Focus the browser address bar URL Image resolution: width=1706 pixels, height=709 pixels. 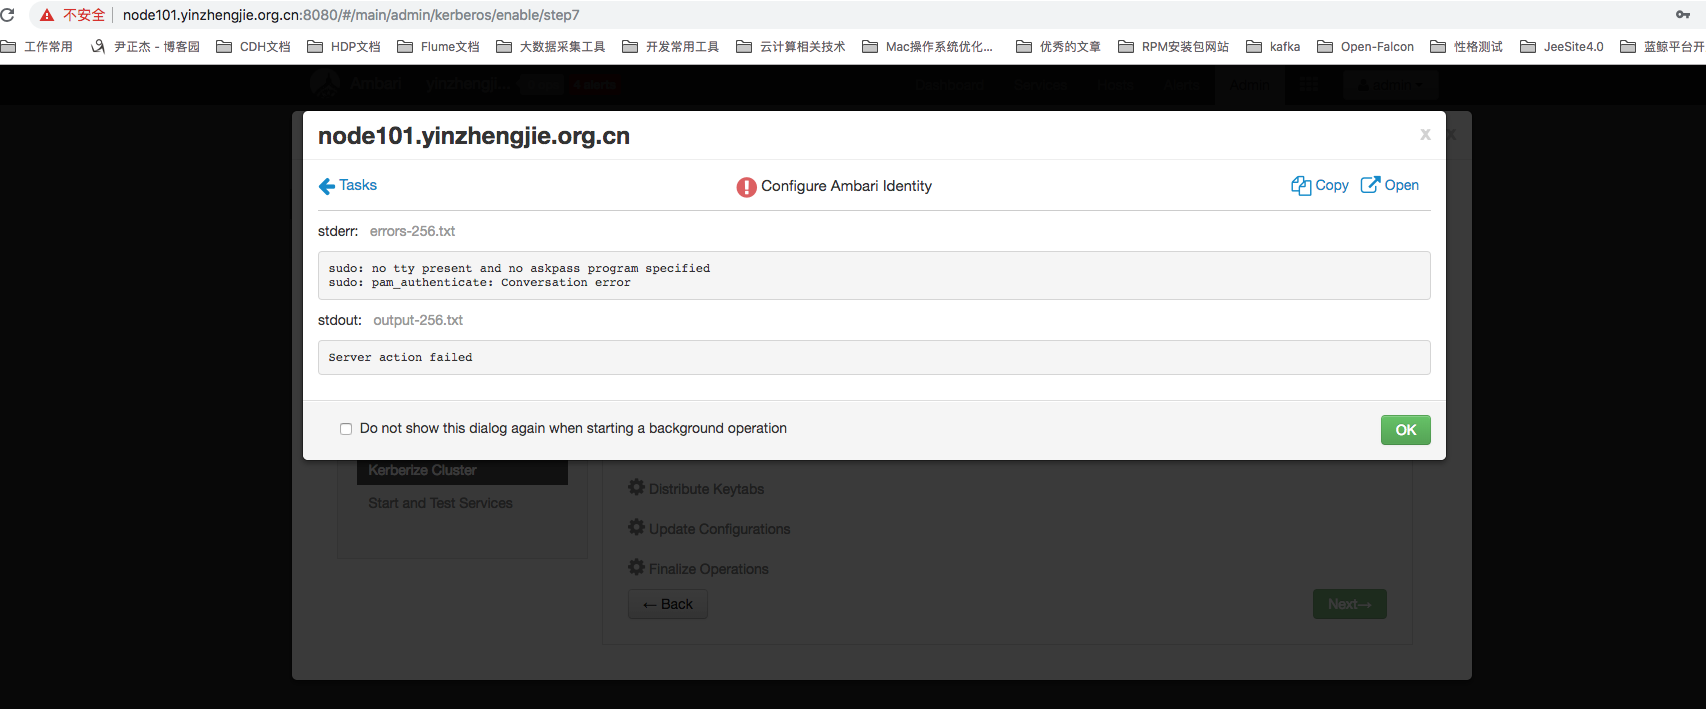coord(351,15)
